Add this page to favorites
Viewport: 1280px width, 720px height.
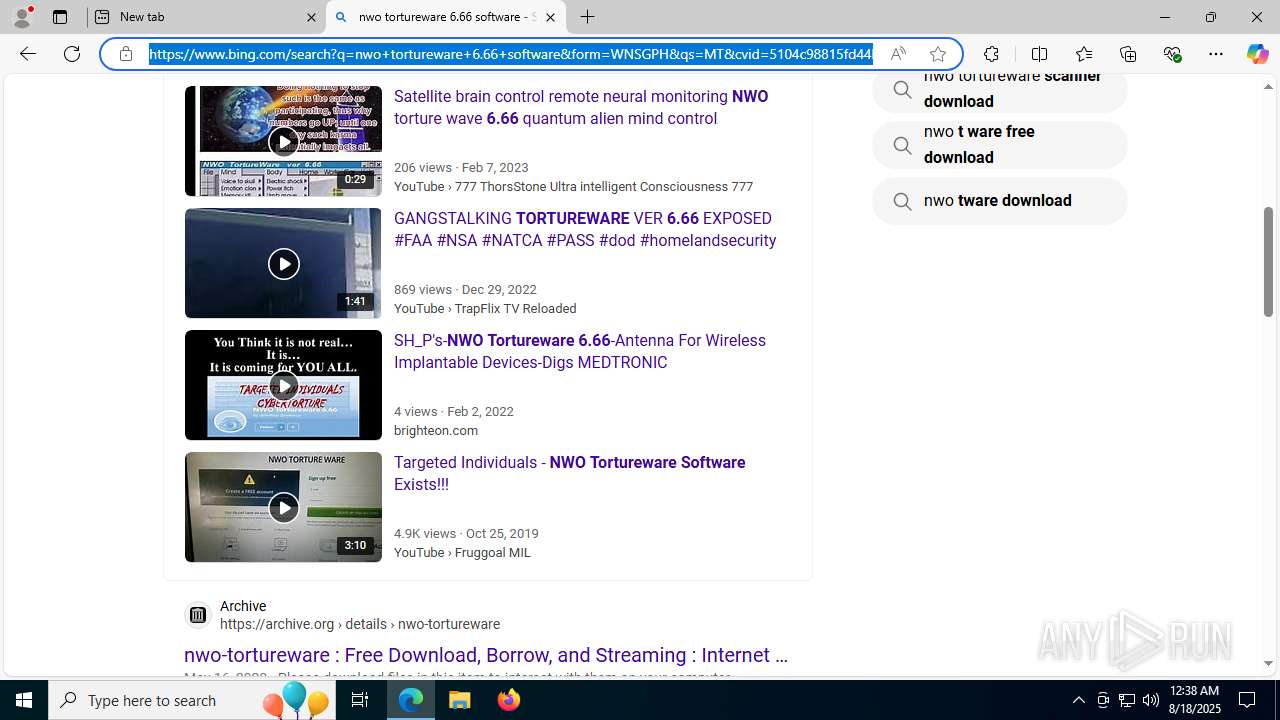click(938, 54)
